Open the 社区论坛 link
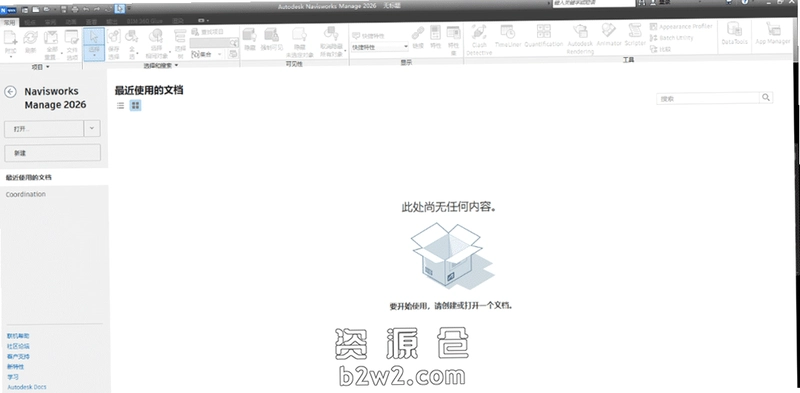The width and height of the screenshot is (800, 393). click(x=18, y=346)
